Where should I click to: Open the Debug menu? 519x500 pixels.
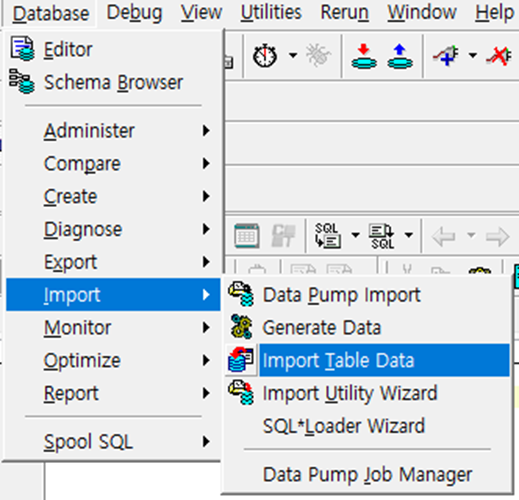tap(134, 13)
